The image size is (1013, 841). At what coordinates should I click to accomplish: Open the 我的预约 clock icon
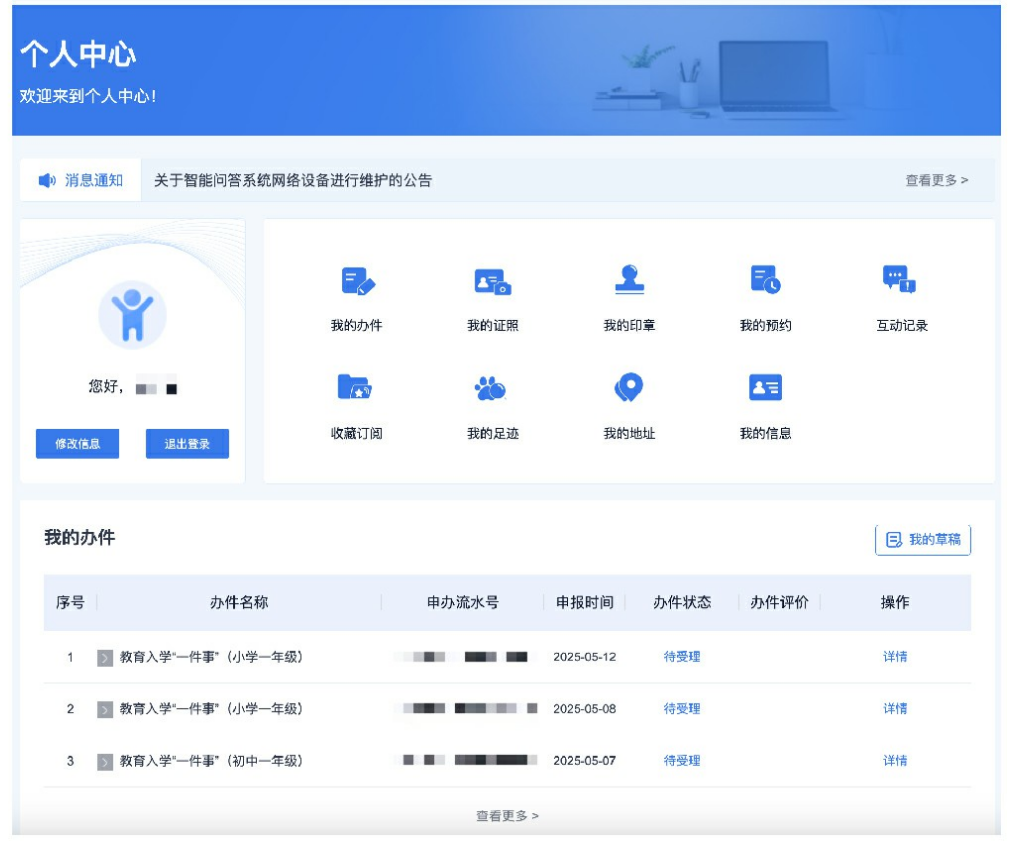[x=765, y=280]
